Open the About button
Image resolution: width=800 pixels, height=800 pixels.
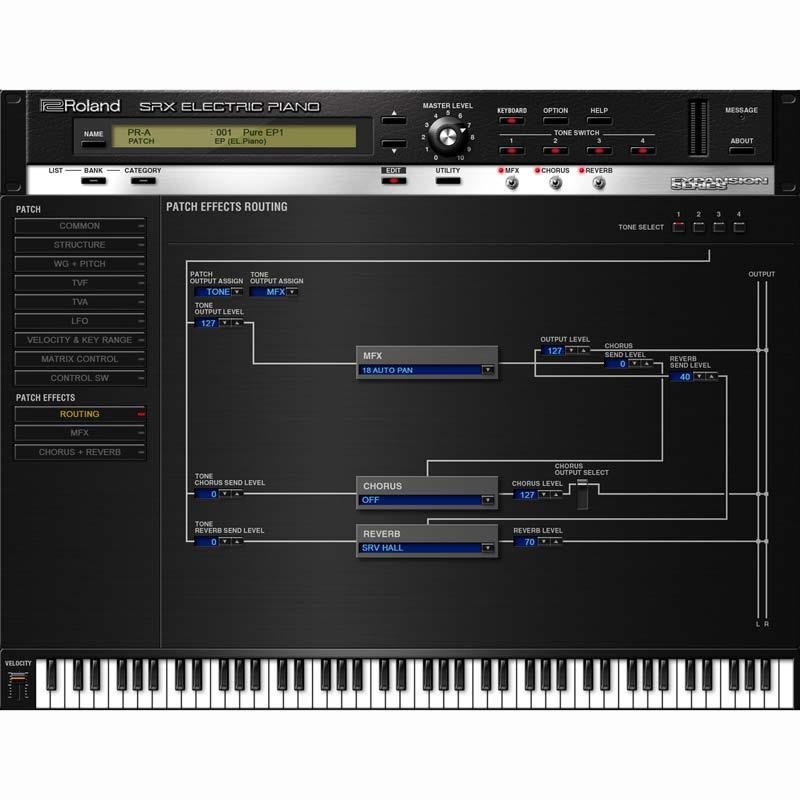[741, 151]
